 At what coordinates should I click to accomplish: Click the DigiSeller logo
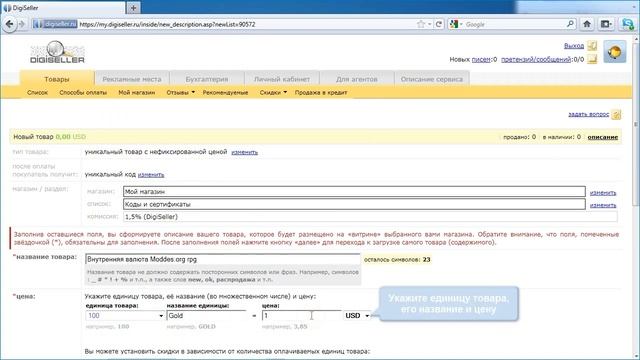(57, 52)
